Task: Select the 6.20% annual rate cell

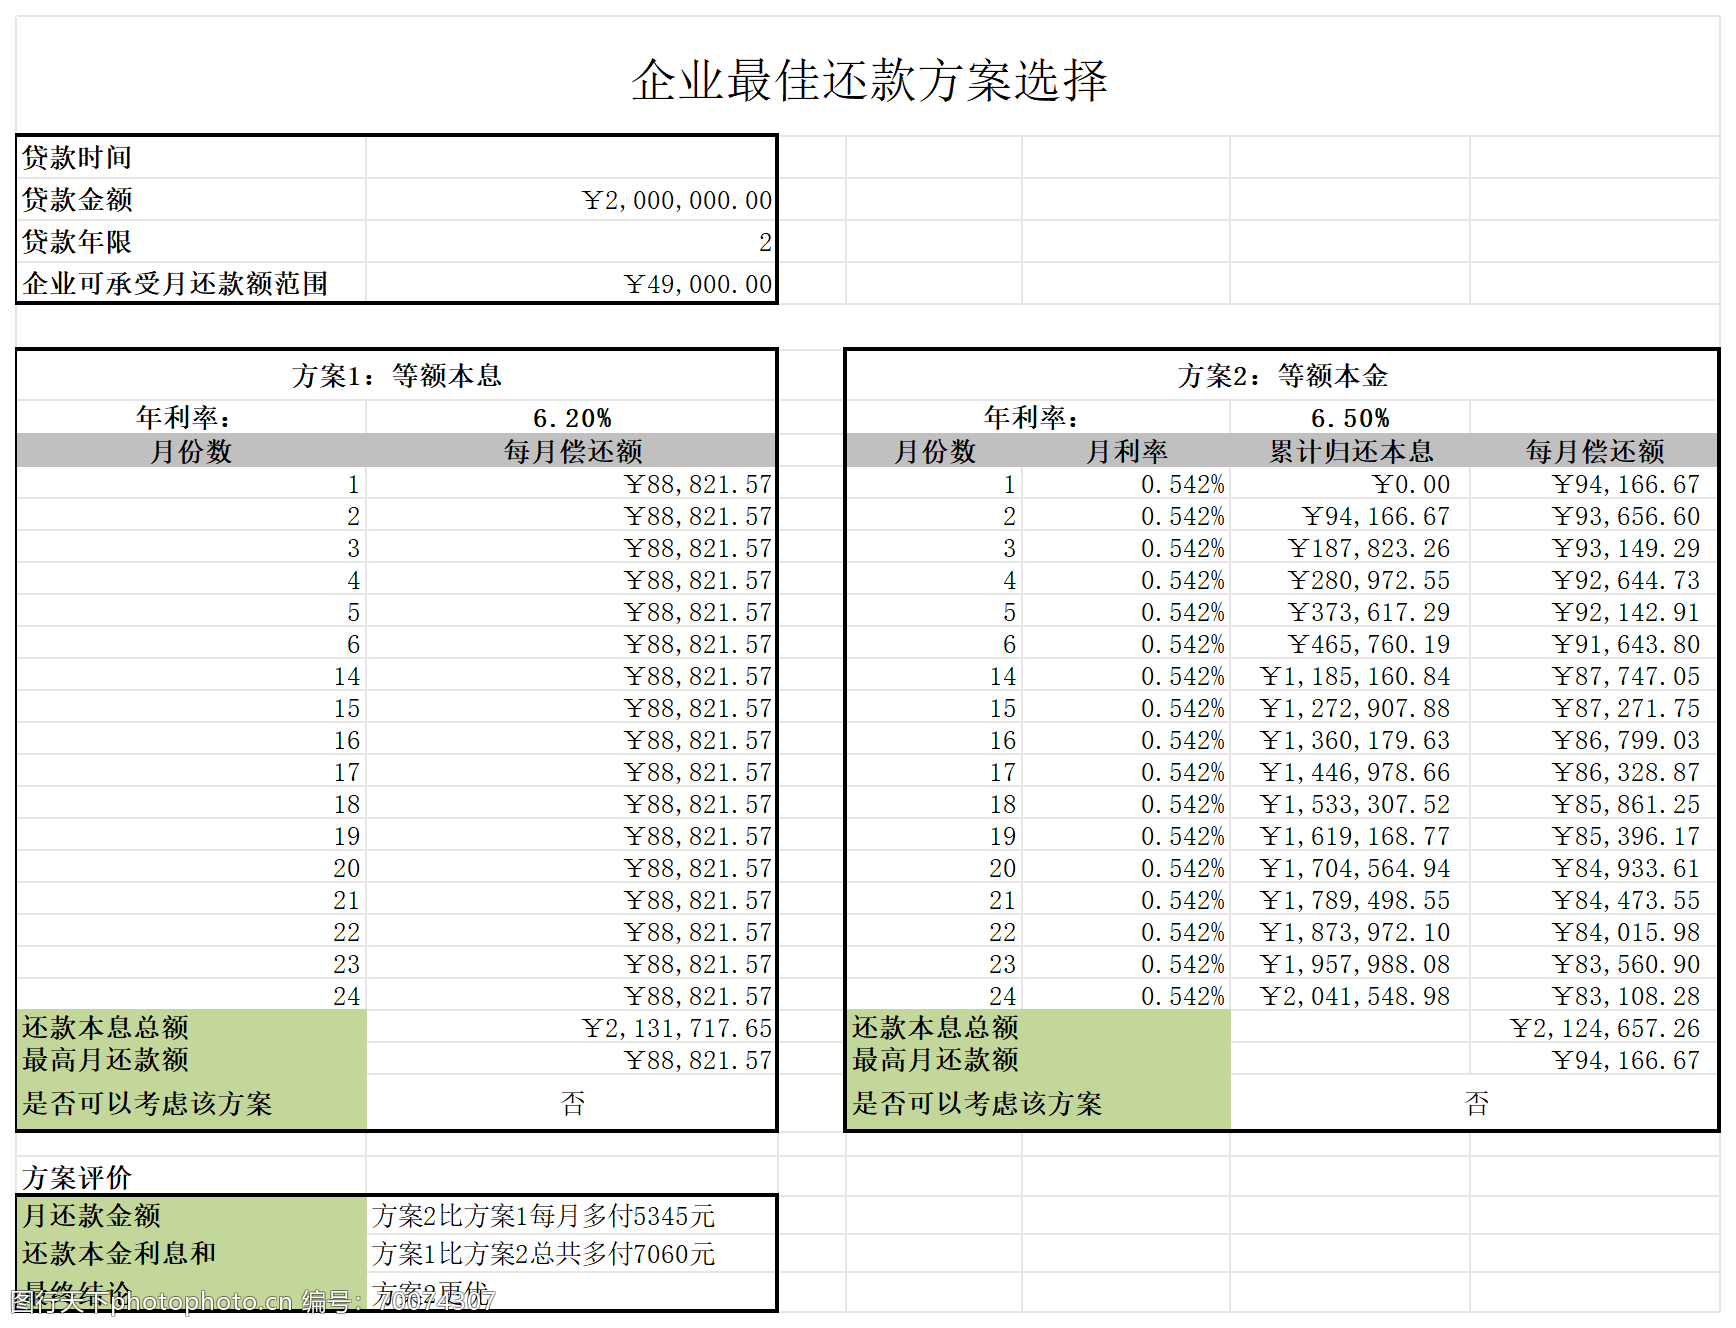Action: point(571,418)
